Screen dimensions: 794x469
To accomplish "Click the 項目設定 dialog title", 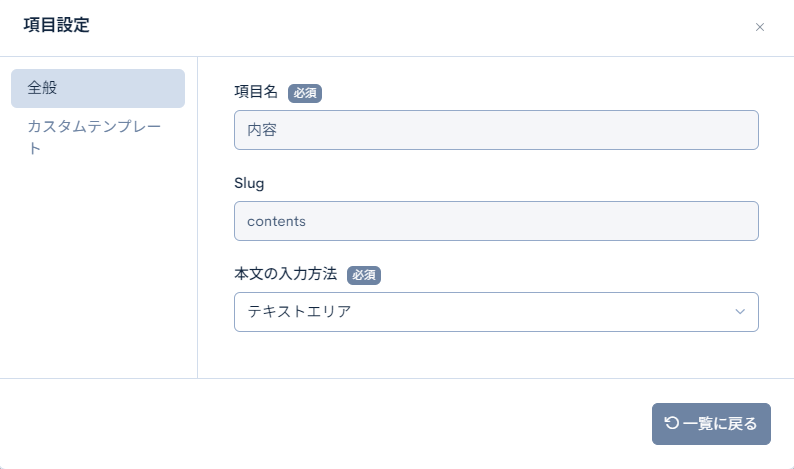I will coord(56,26).
